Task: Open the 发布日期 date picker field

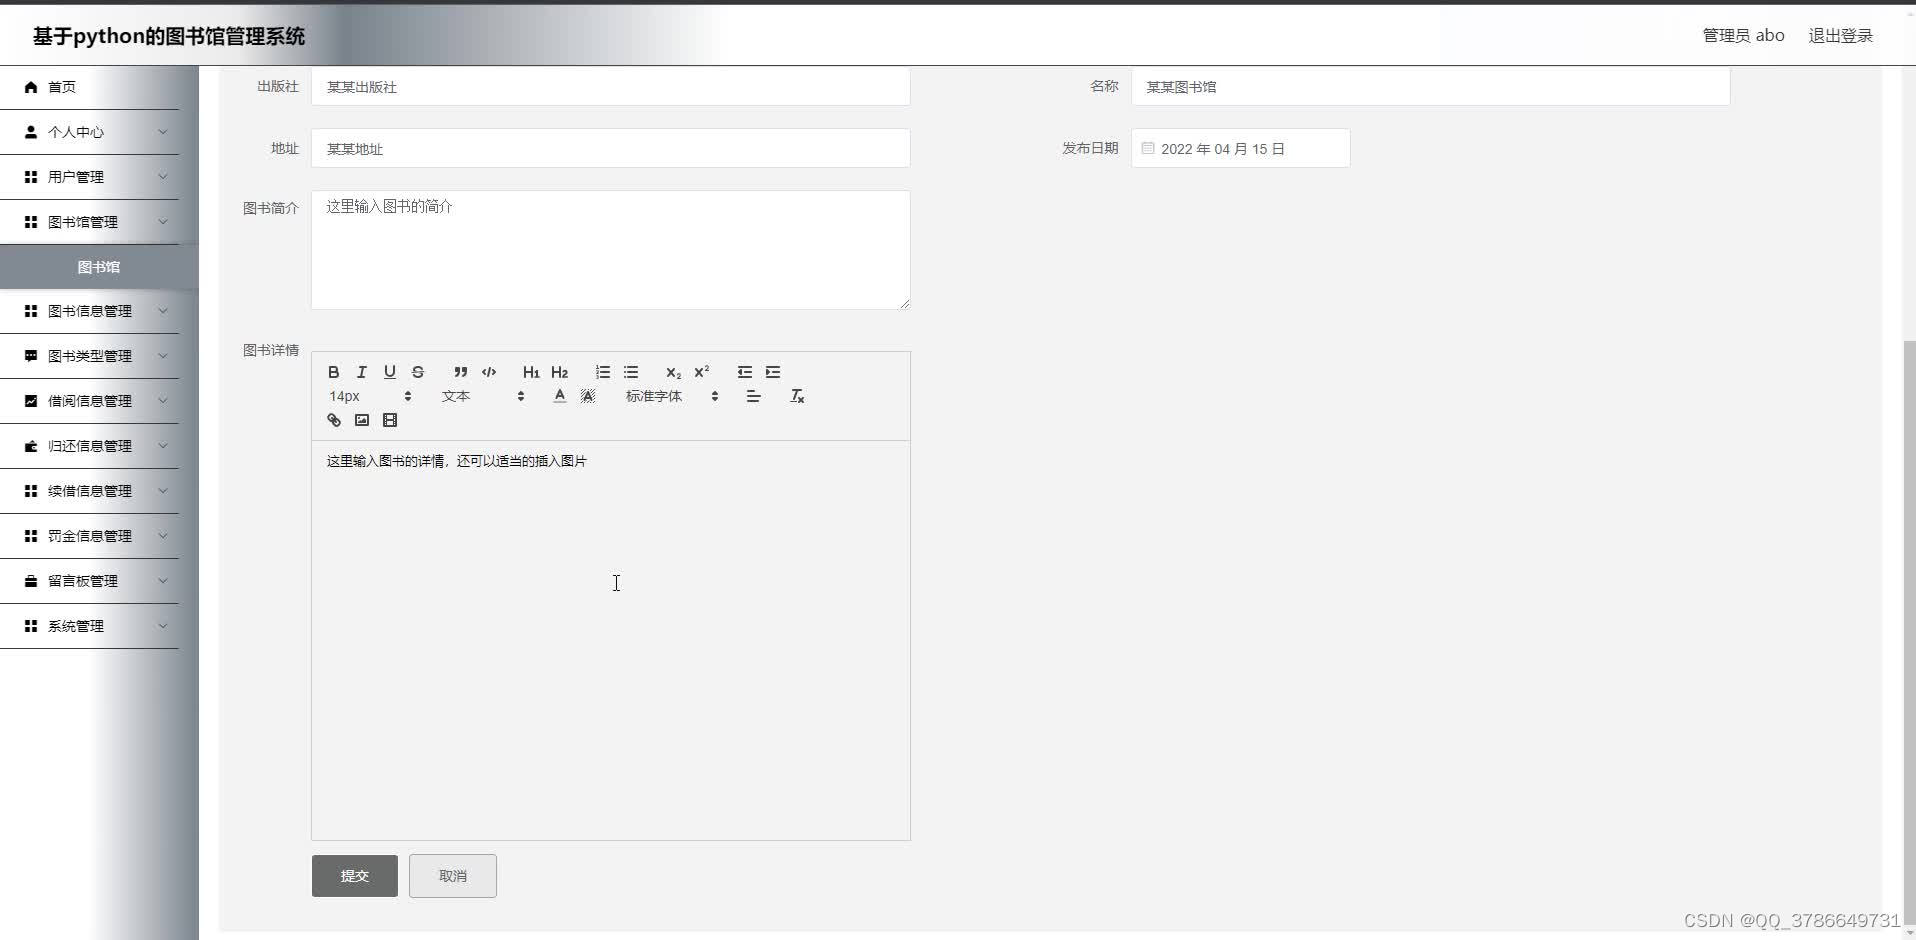Action: [1241, 148]
